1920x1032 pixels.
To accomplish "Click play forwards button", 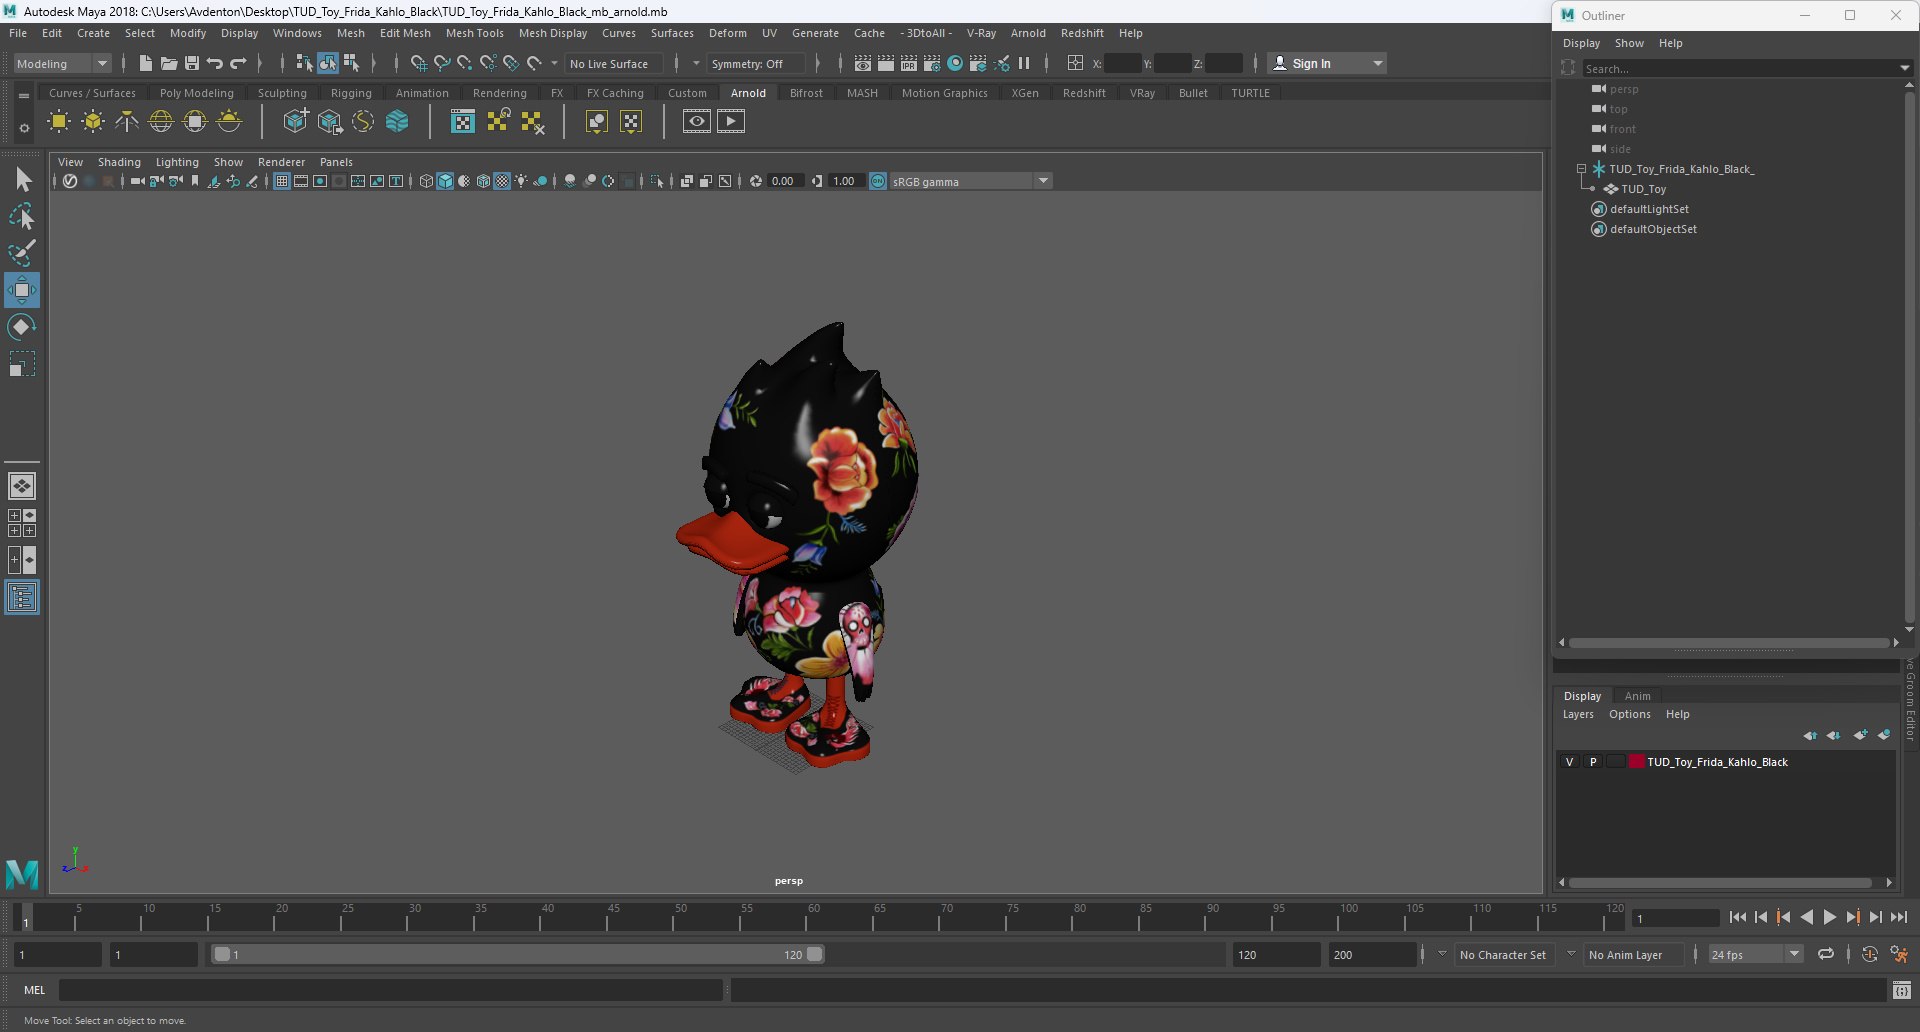I will (x=1829, y=917).
